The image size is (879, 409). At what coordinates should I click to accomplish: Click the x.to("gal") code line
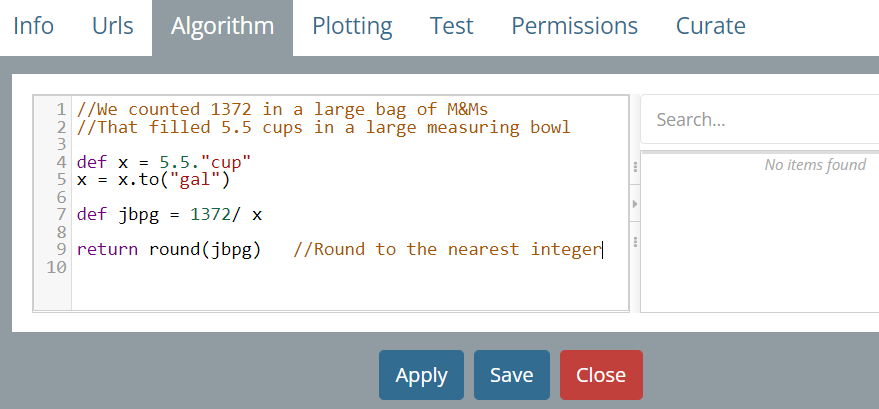[153, 180]
